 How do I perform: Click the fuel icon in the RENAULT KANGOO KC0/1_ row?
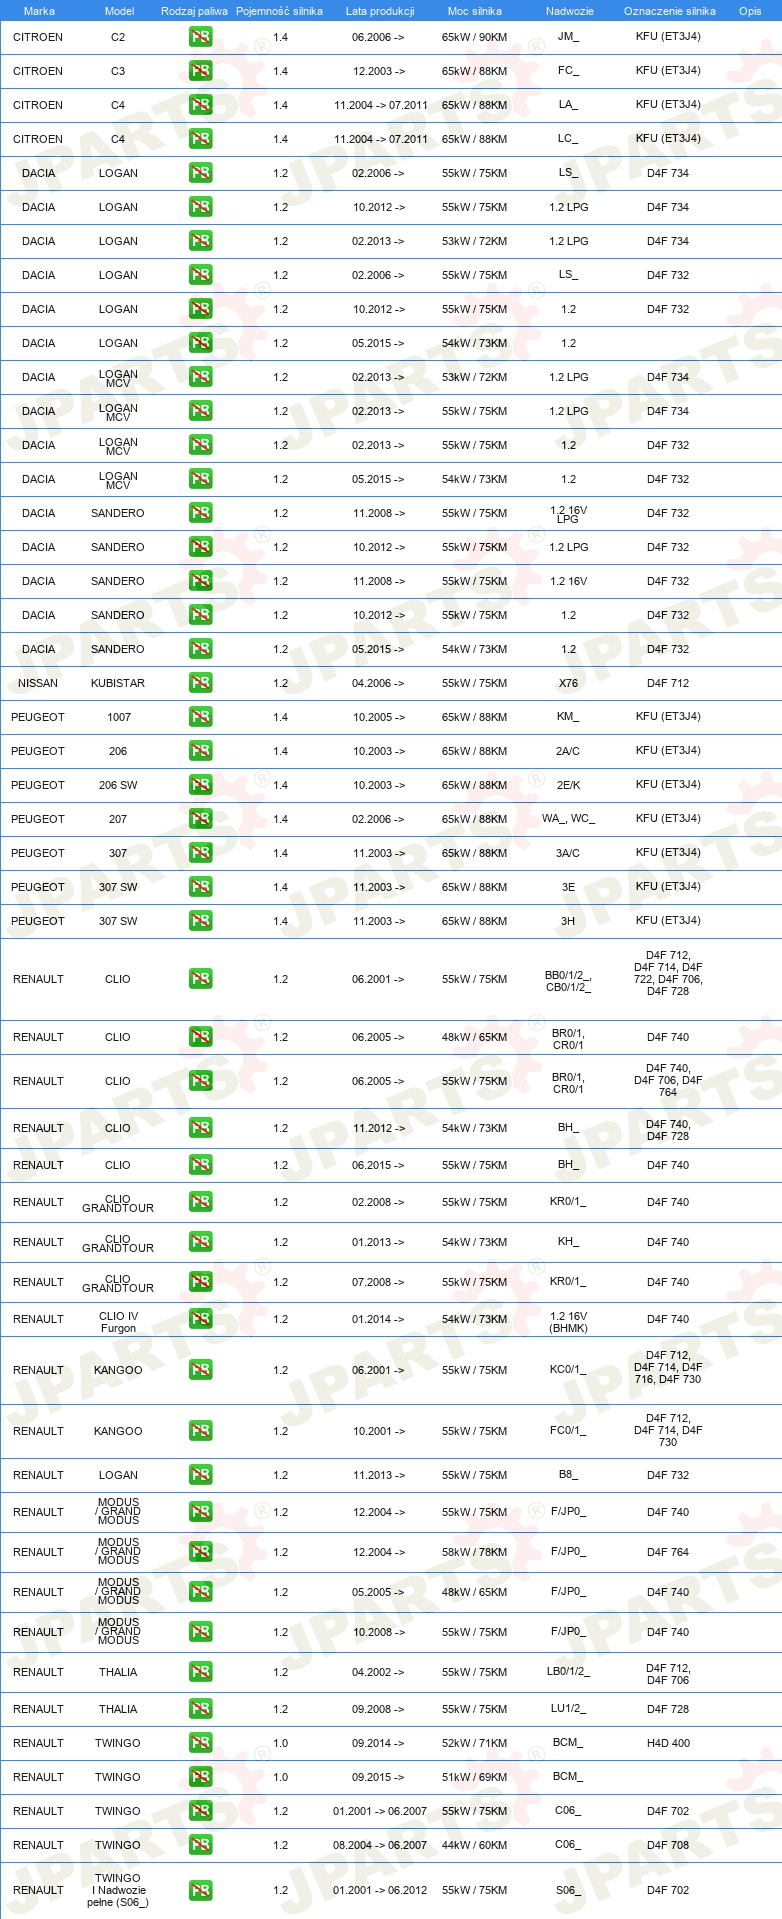pyautogui.click(x=201, y=1370)
